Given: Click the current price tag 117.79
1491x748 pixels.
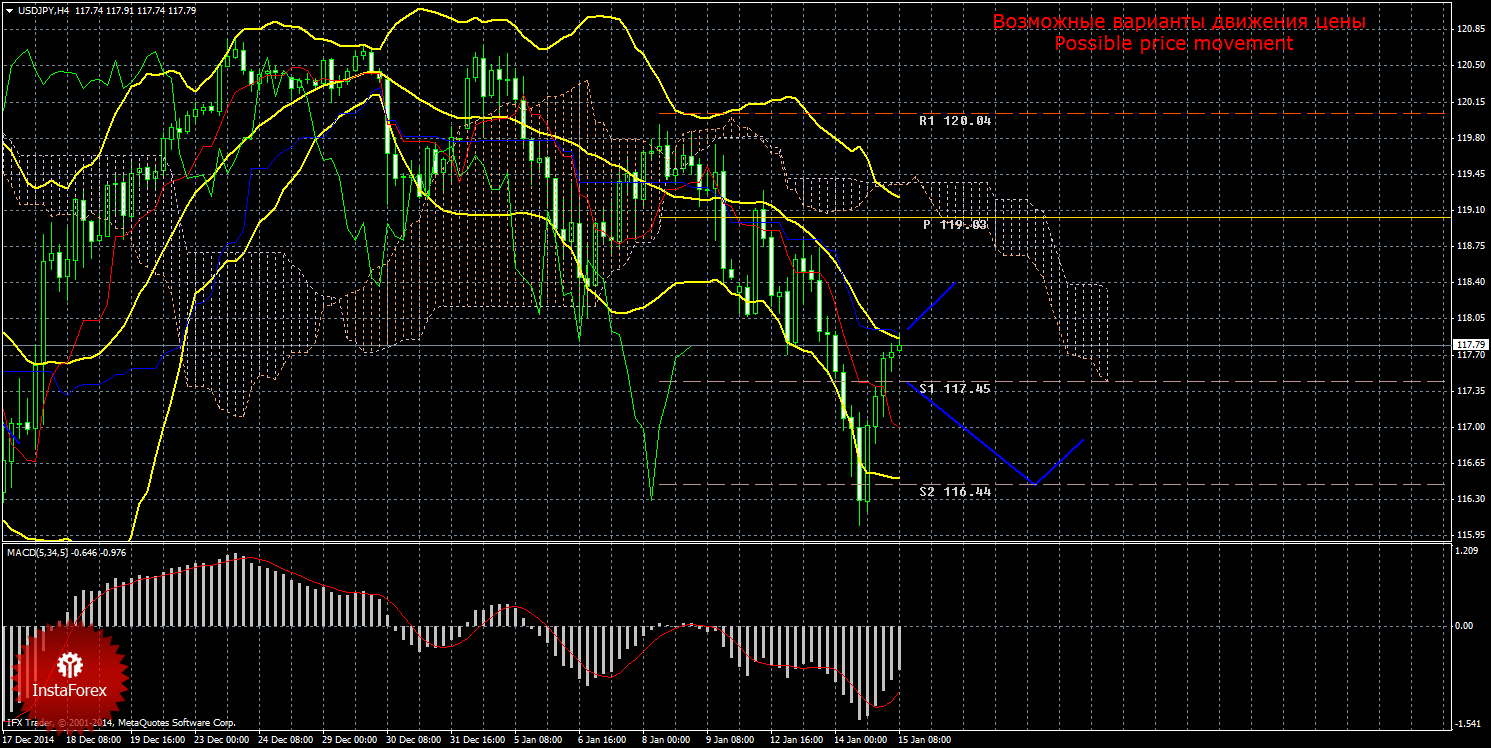Looking at the screenshot, I should click(1469, 344).
